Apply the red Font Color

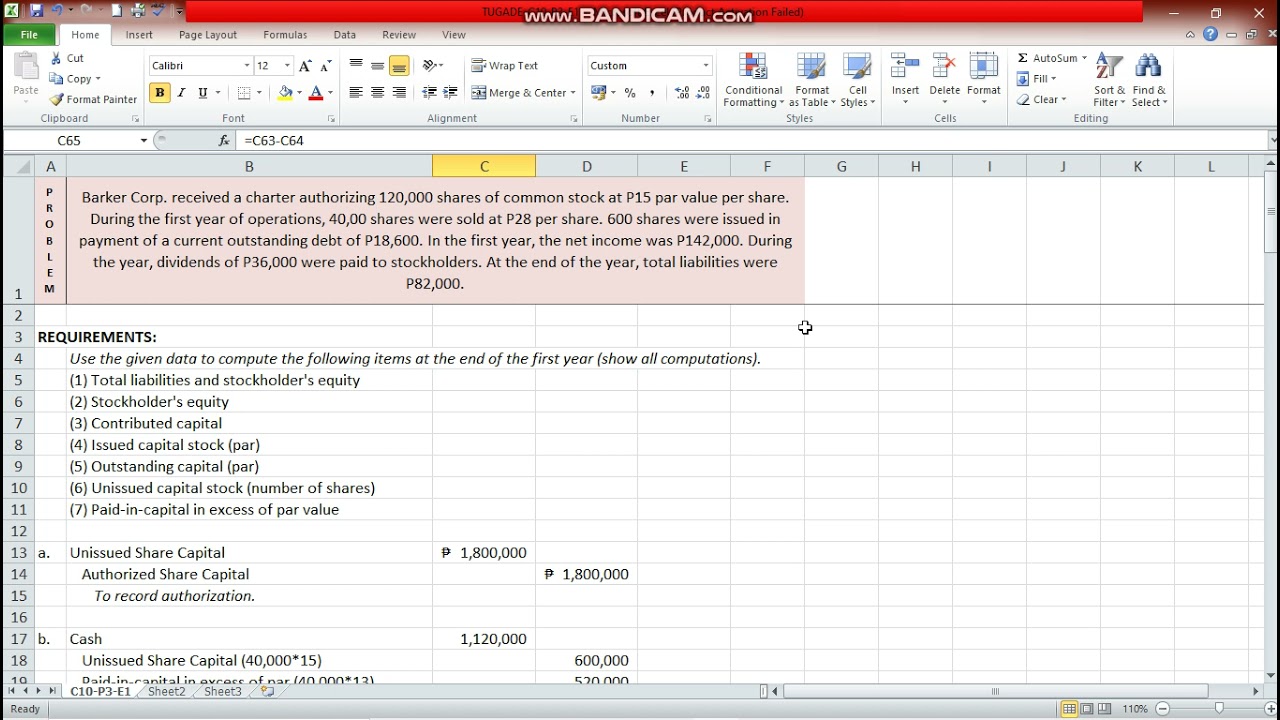[315, 93]
